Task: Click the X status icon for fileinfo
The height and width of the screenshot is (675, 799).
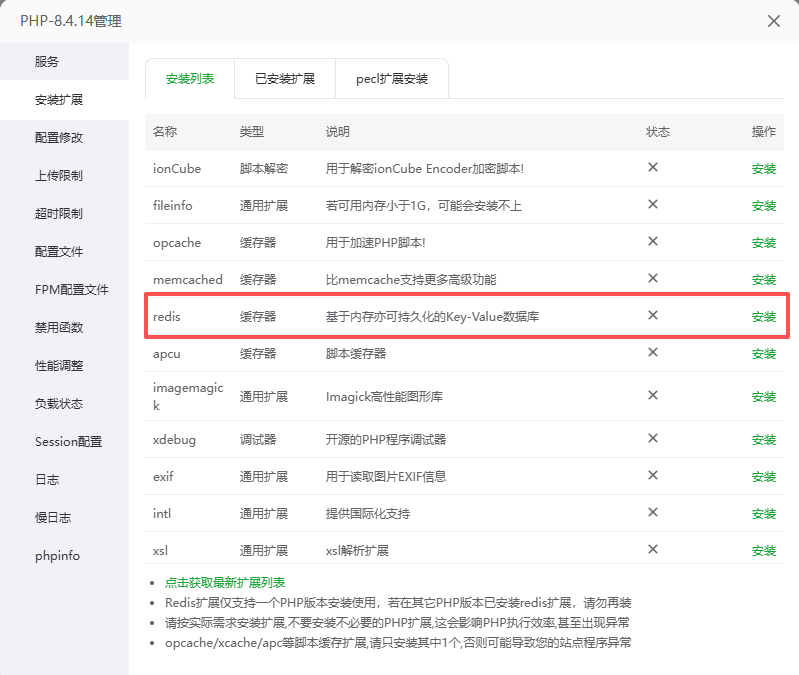Action: click(653, 204)
